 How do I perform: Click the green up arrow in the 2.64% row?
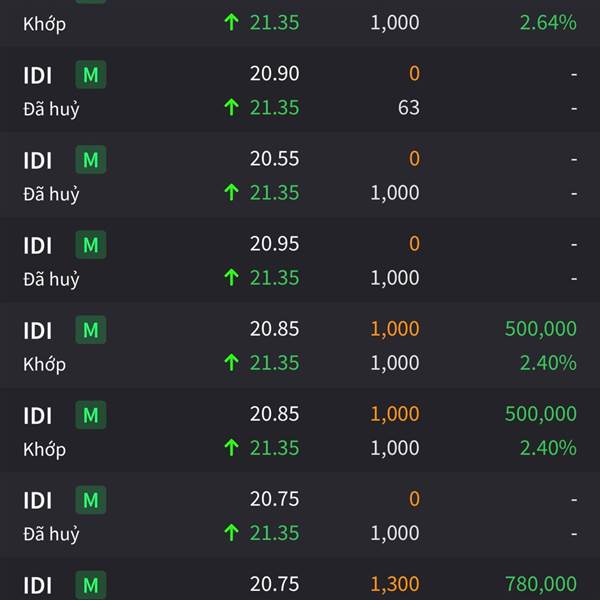click(232, 22)
